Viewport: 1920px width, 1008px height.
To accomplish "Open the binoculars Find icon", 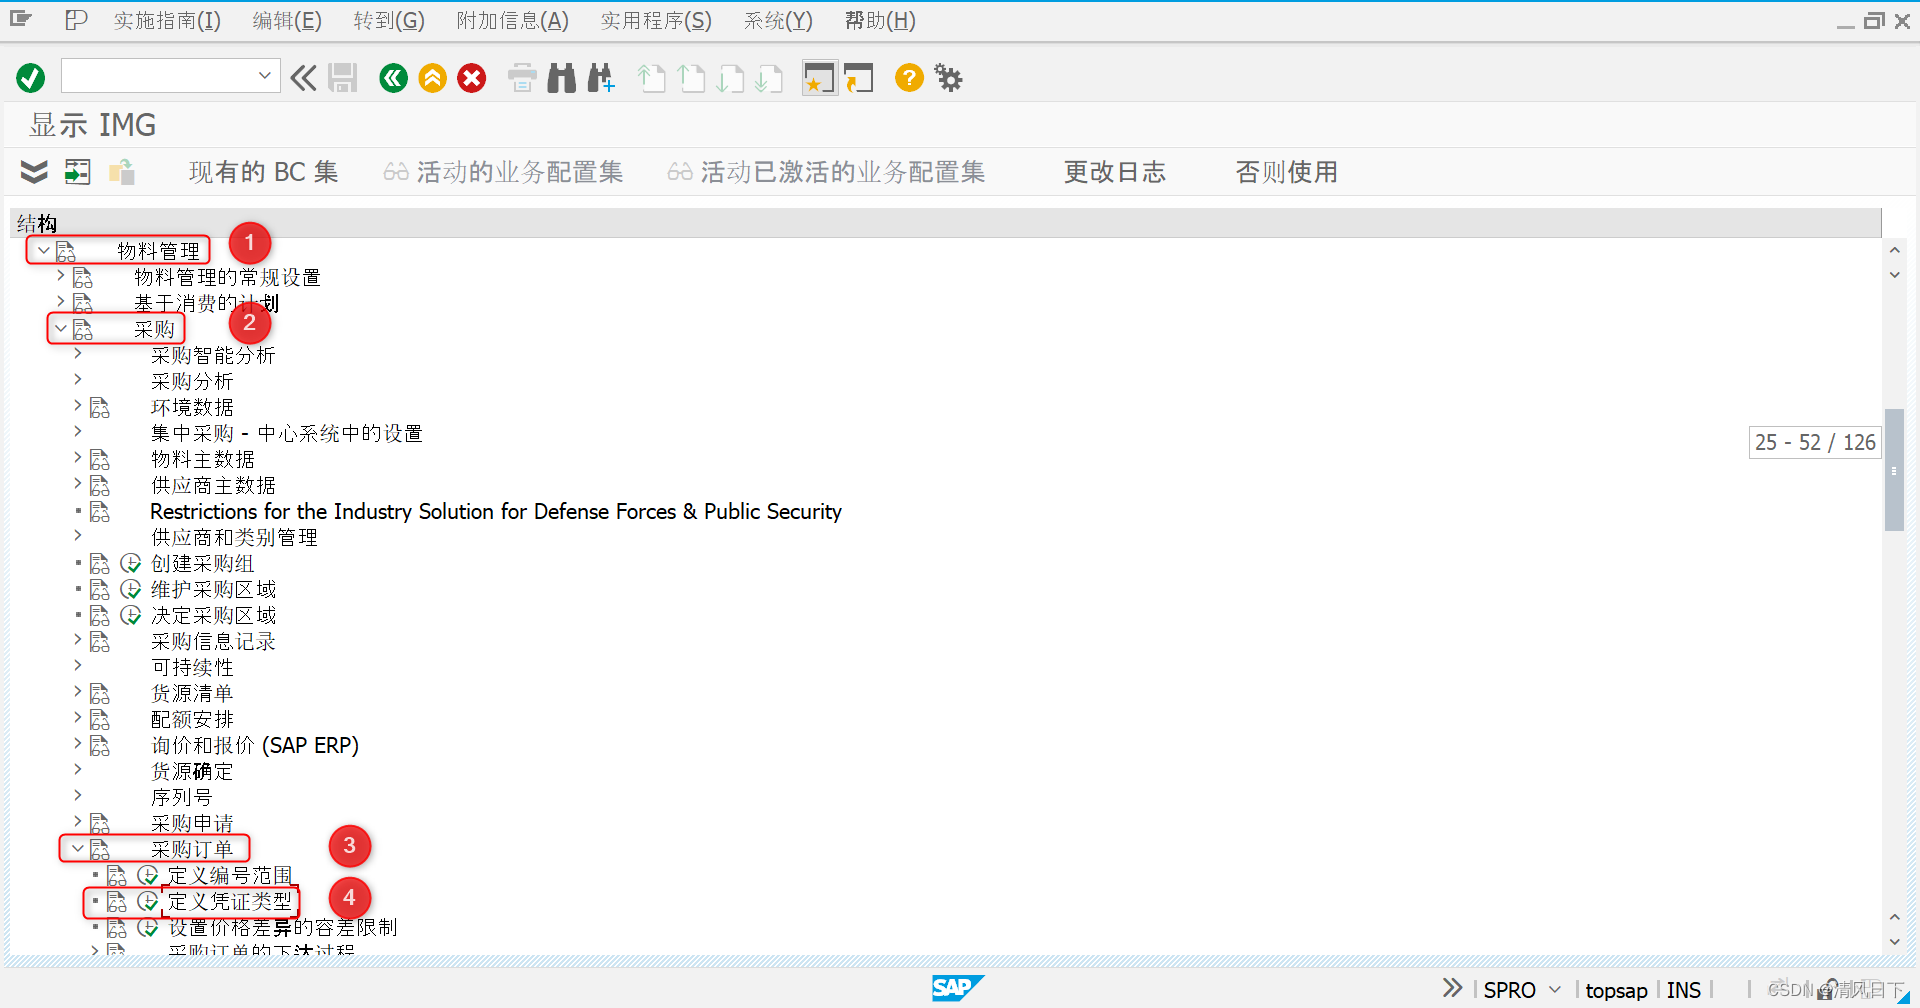I will click(x=561, y=78).
